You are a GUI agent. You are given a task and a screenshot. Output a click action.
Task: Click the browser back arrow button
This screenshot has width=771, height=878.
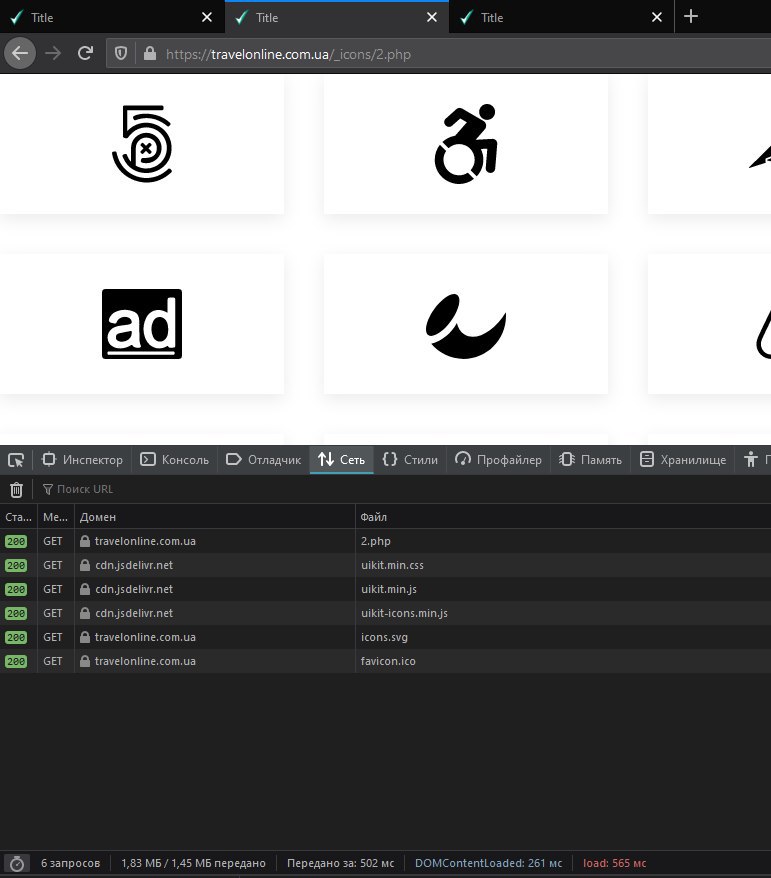tap(20, 54)
